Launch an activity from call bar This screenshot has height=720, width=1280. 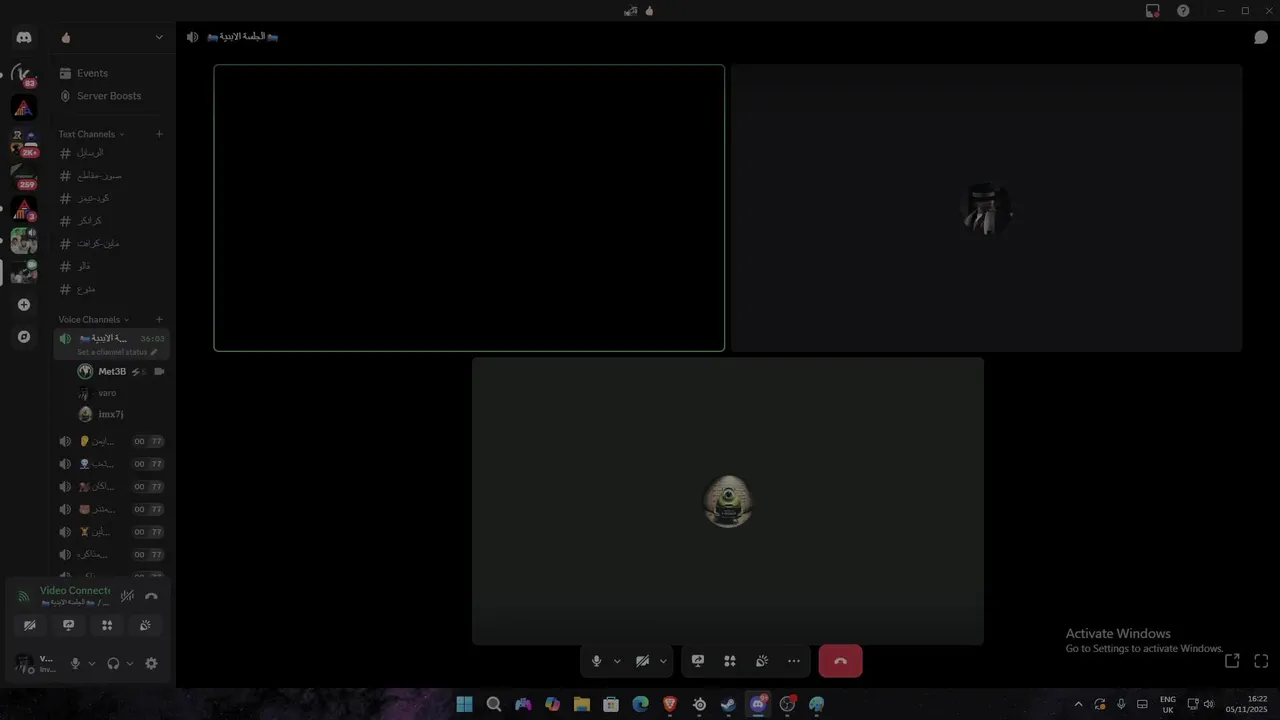pos(730,661)
